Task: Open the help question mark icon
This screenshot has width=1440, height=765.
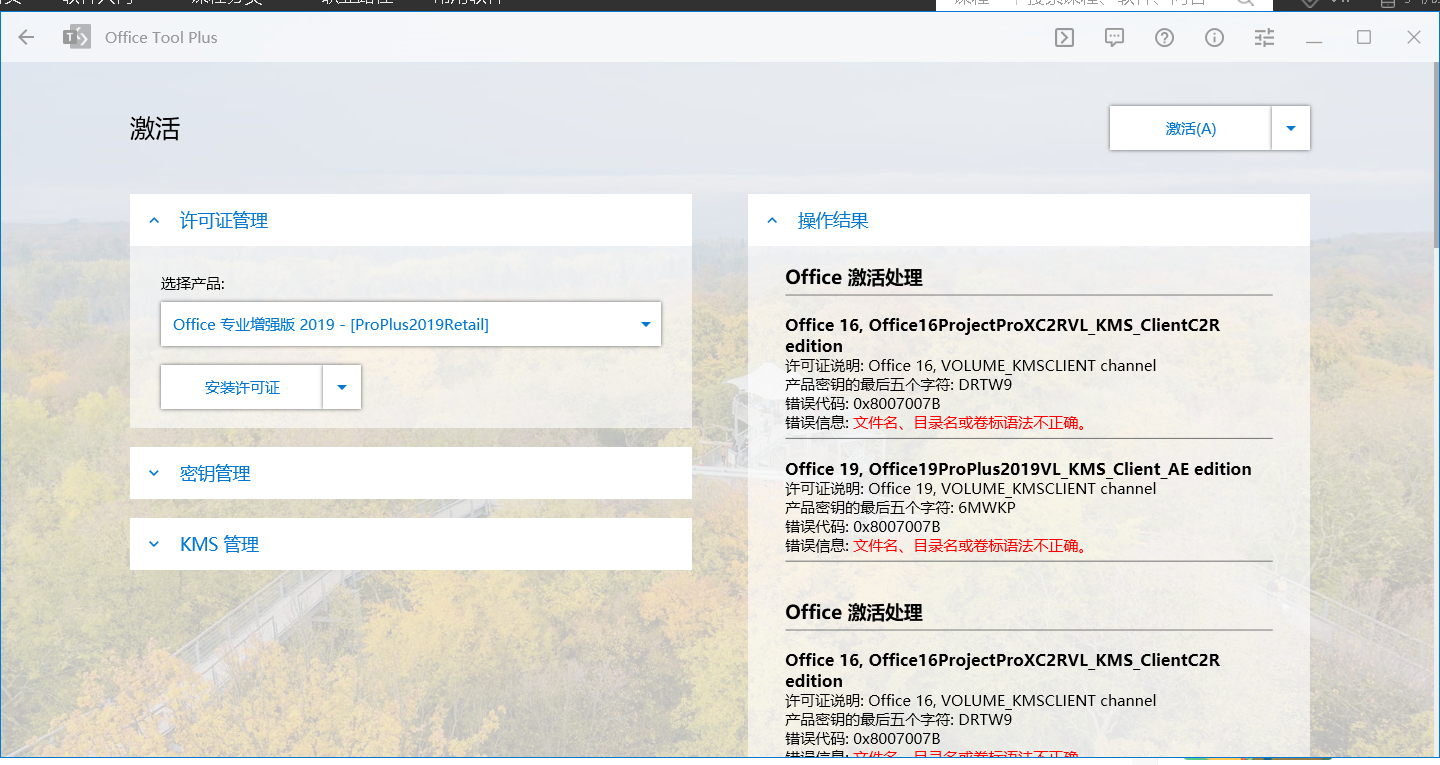Action: click(1164, 38)
